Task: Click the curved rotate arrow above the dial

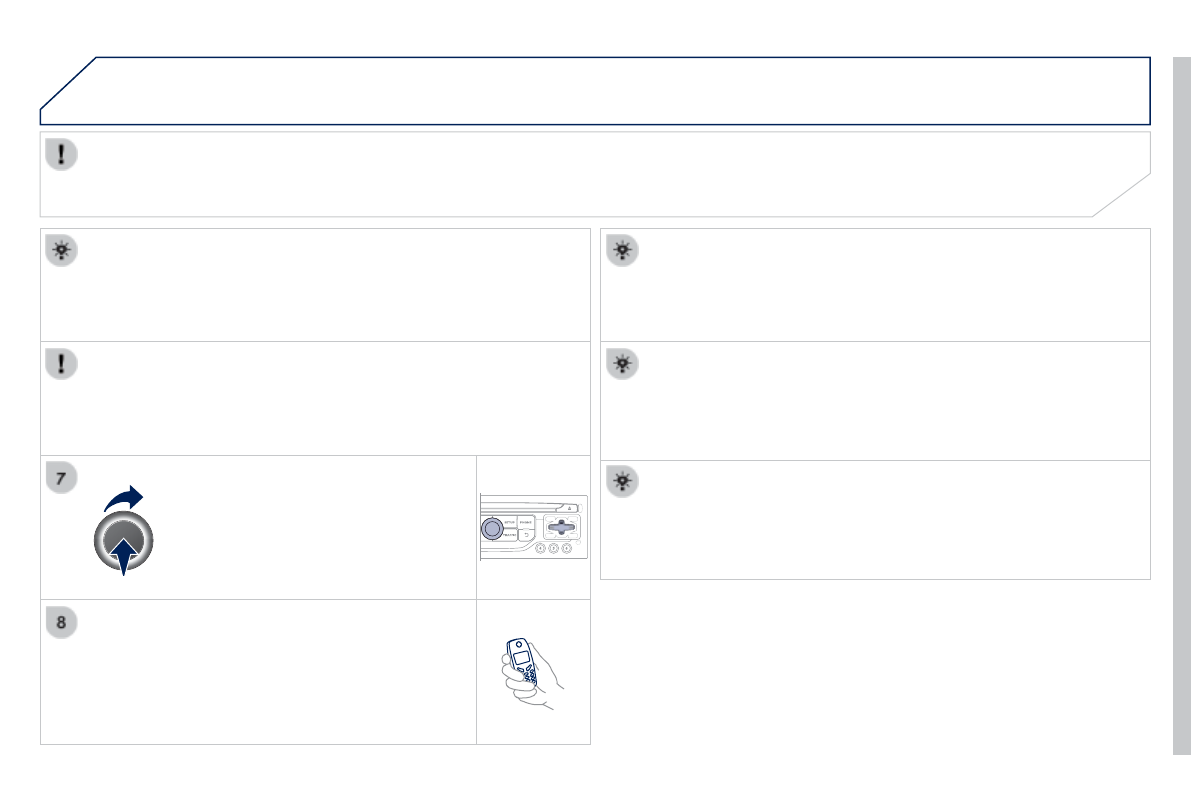Action: click(124, 498)
